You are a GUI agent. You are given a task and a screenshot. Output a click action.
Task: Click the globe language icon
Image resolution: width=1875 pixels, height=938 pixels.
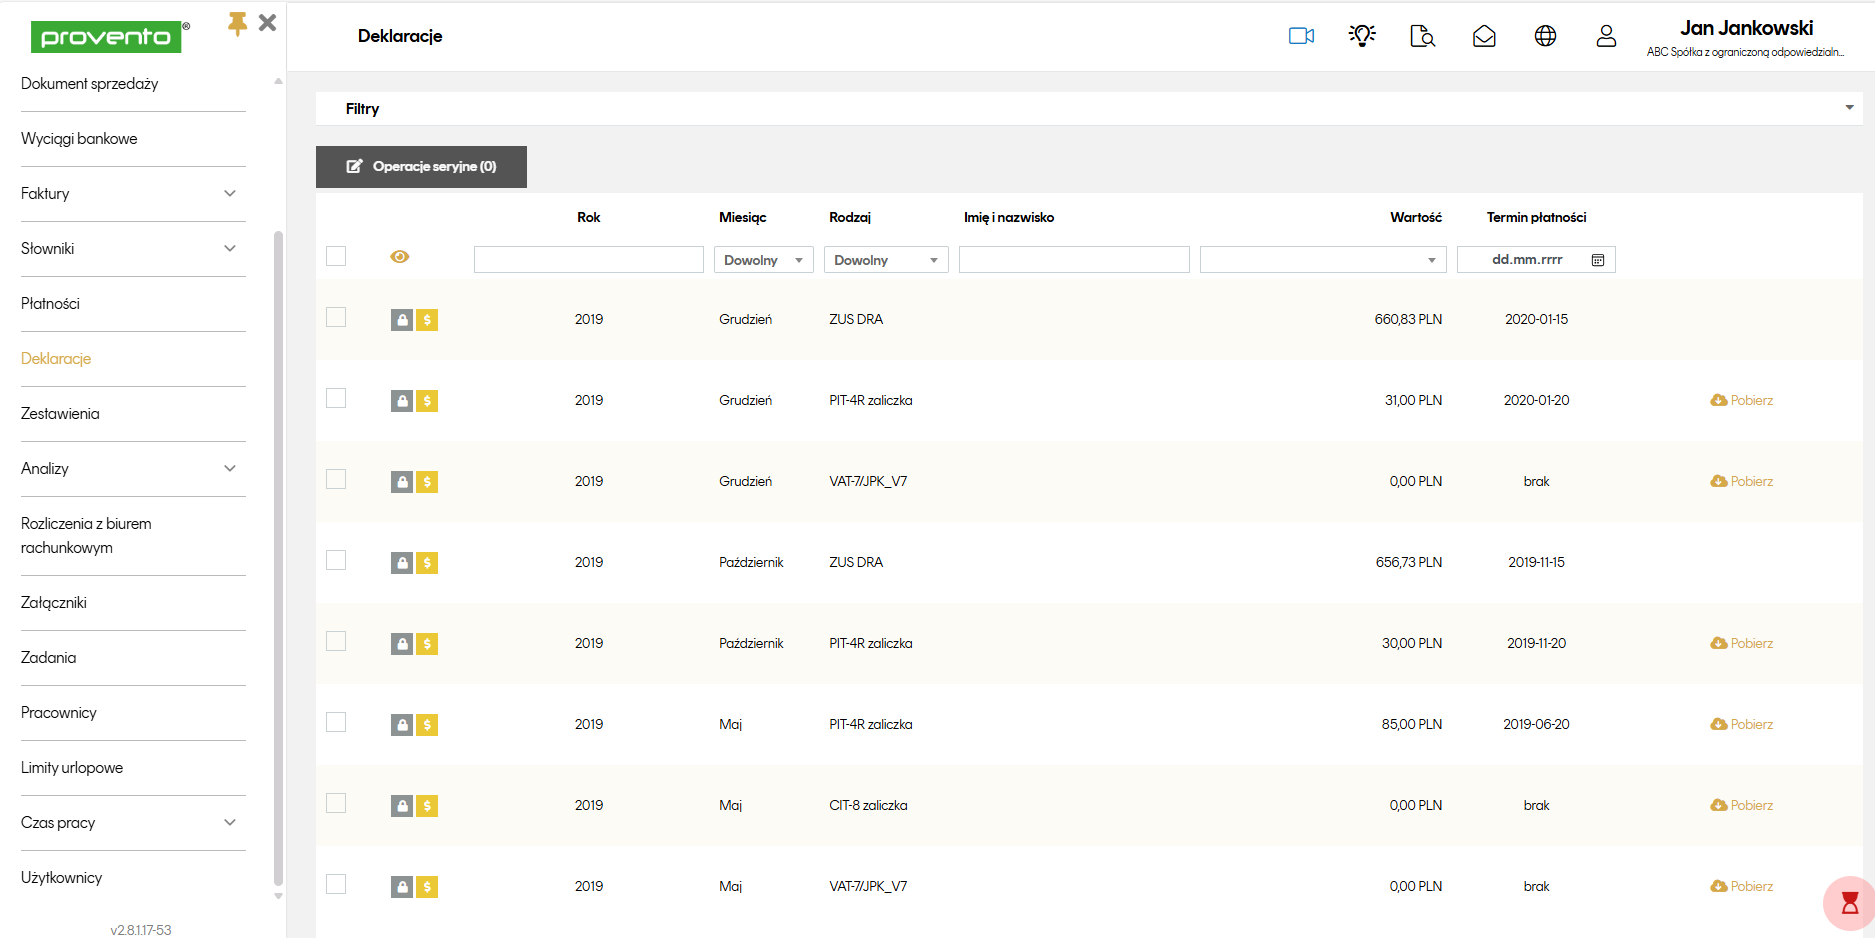click(x=1545, y=36)
